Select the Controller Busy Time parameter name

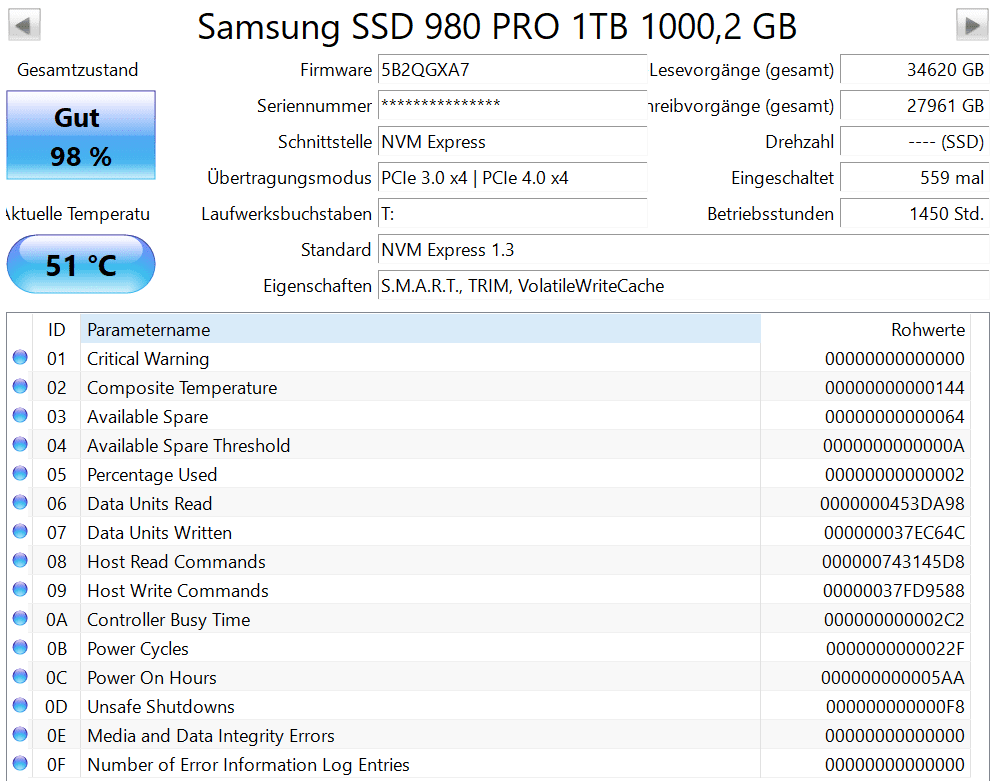click(x=169, y=621)
